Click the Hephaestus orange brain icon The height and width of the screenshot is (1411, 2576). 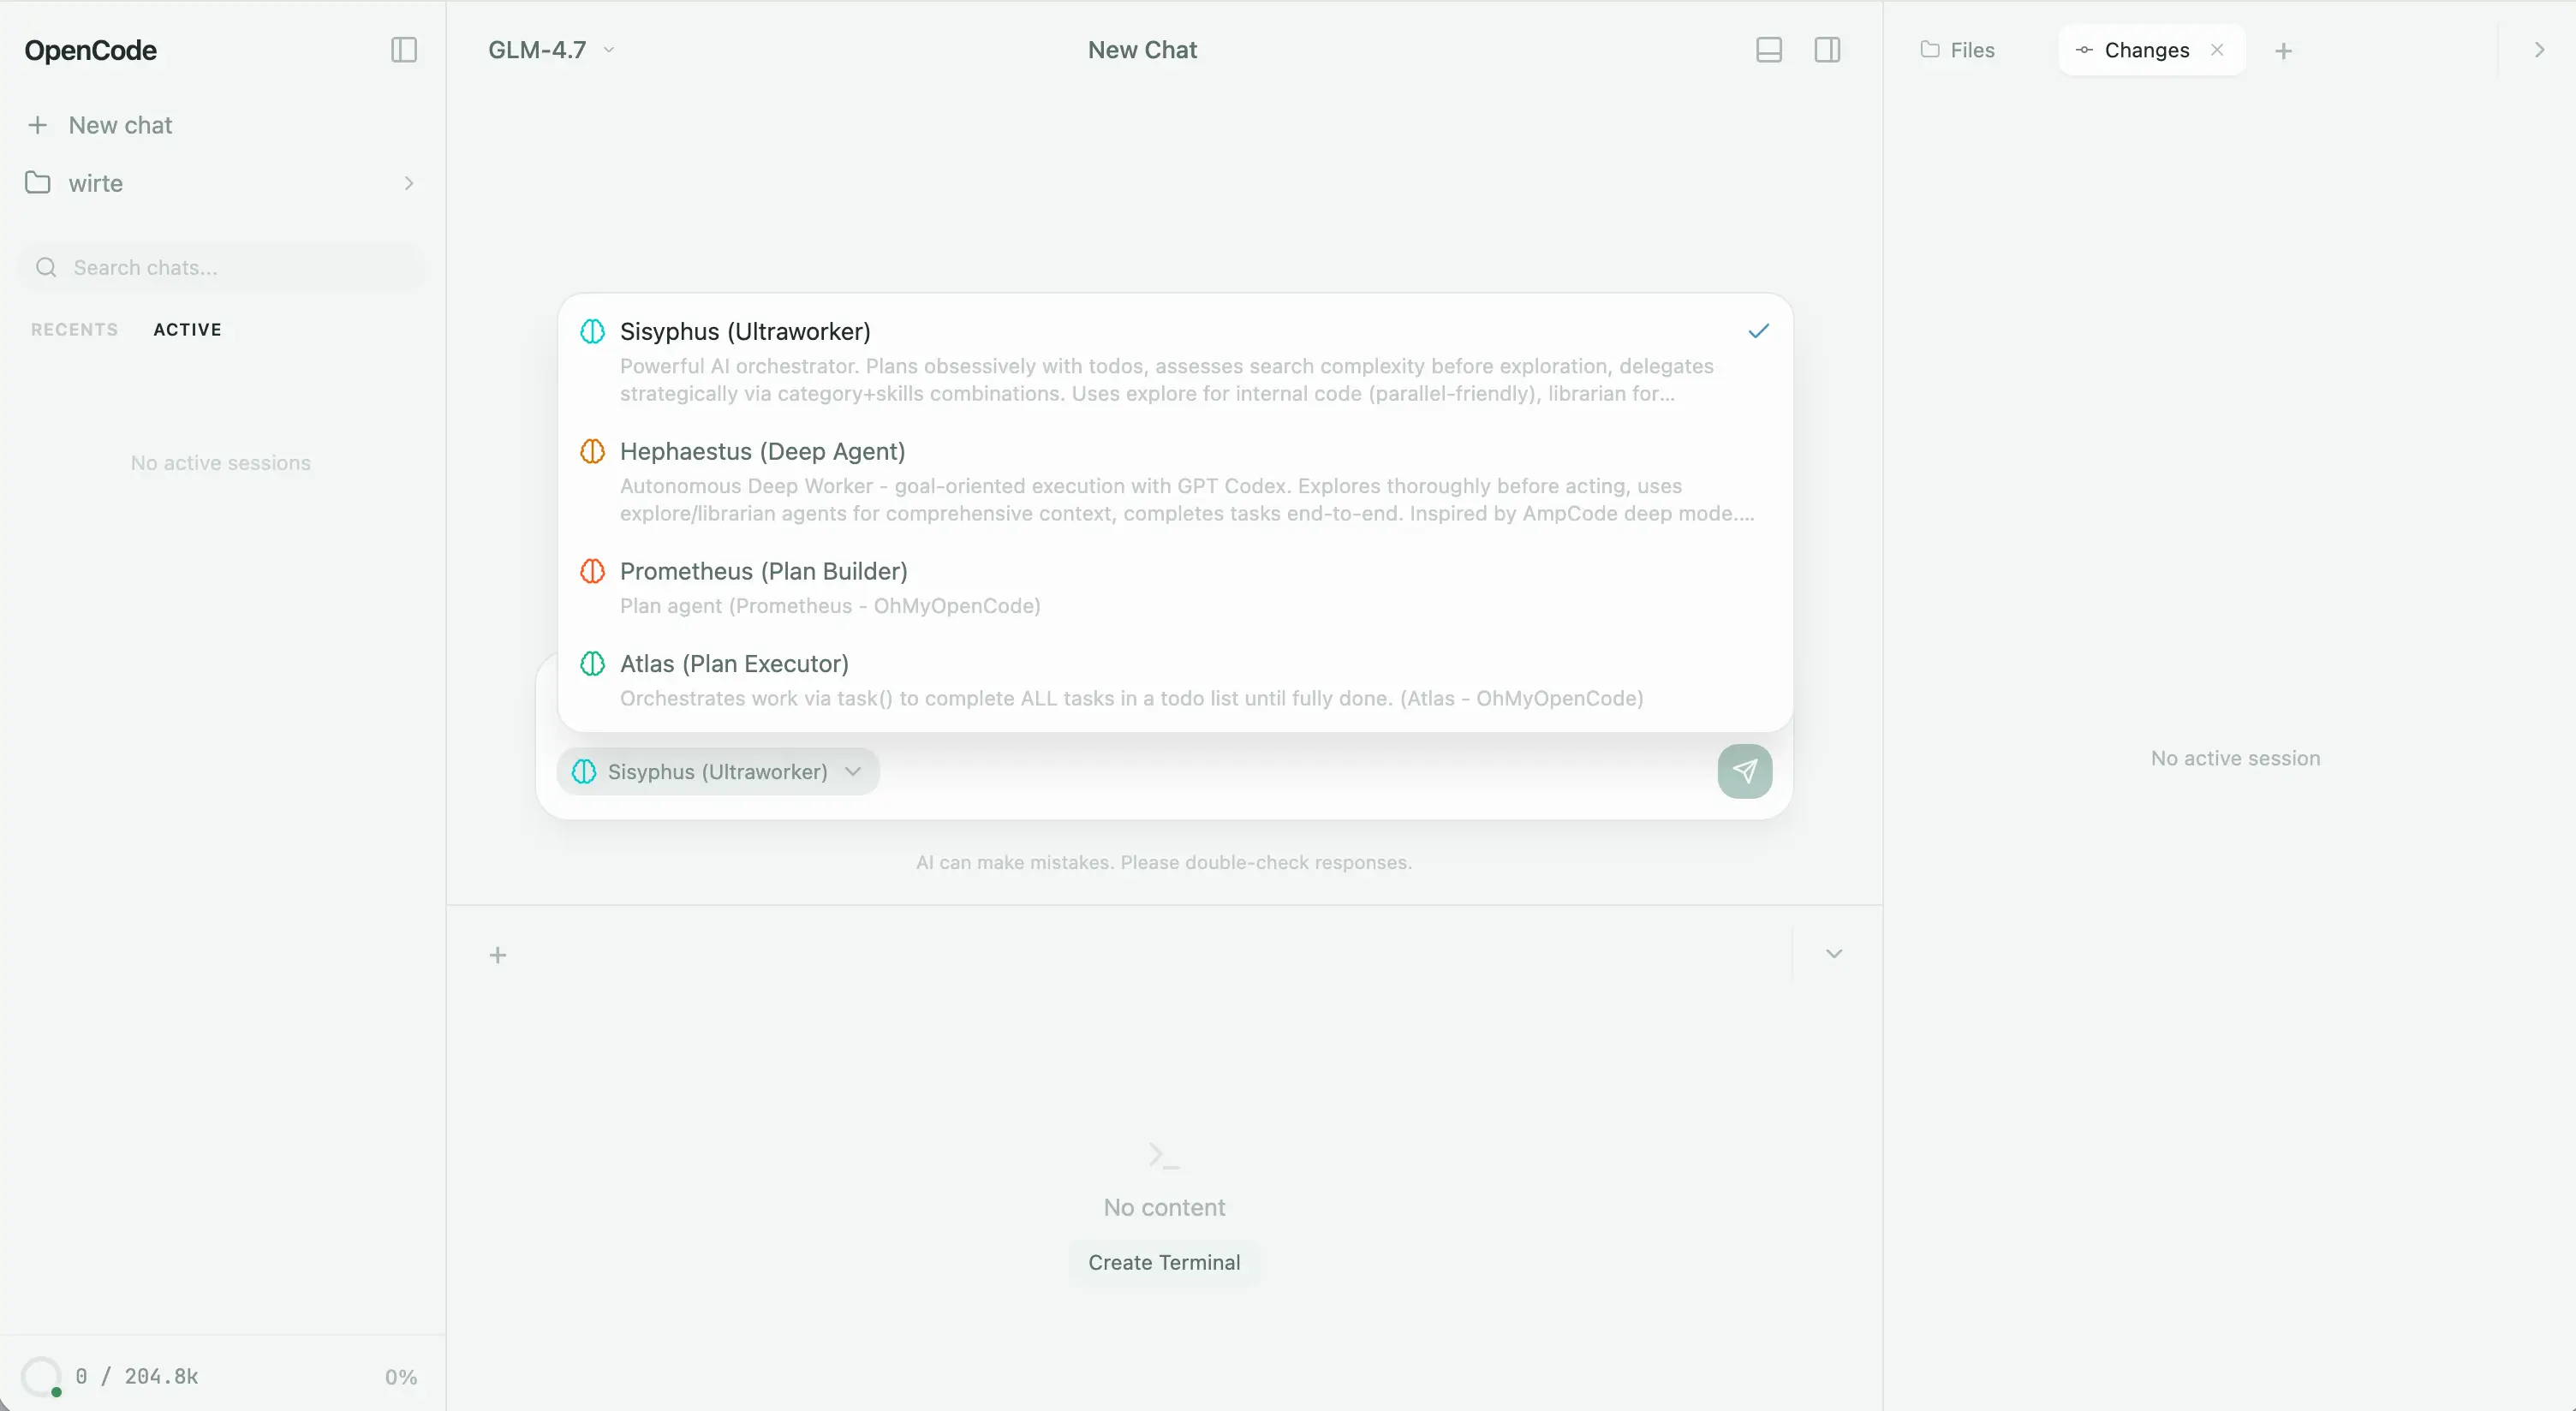pos(592,451)
